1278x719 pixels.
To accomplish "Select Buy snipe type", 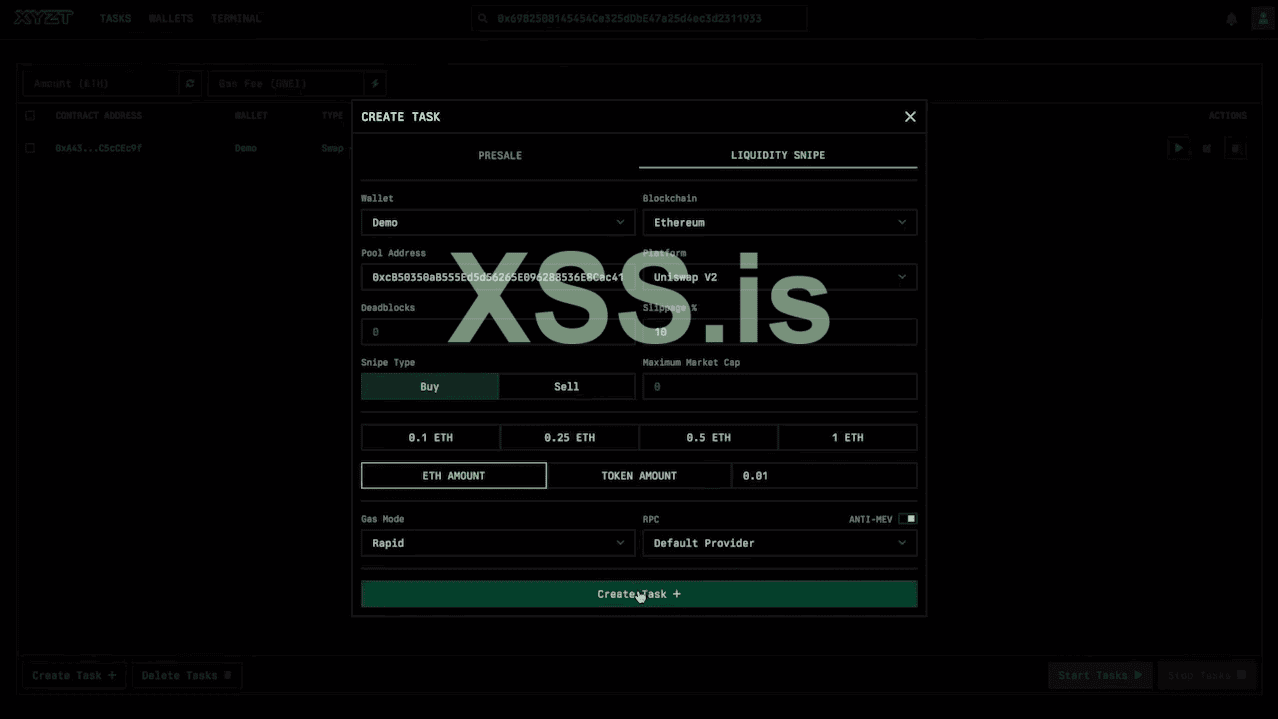I will (x=429, y=387).
